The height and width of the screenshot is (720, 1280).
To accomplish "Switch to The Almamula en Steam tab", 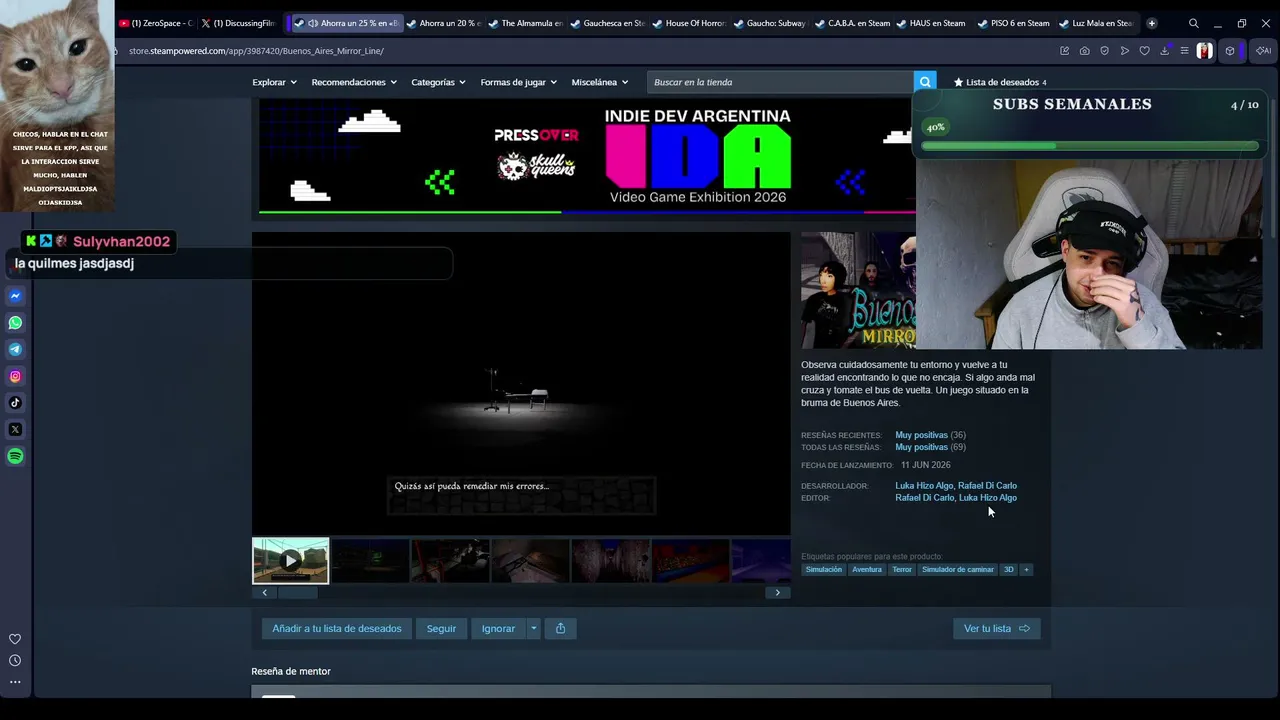I will 526,23.
